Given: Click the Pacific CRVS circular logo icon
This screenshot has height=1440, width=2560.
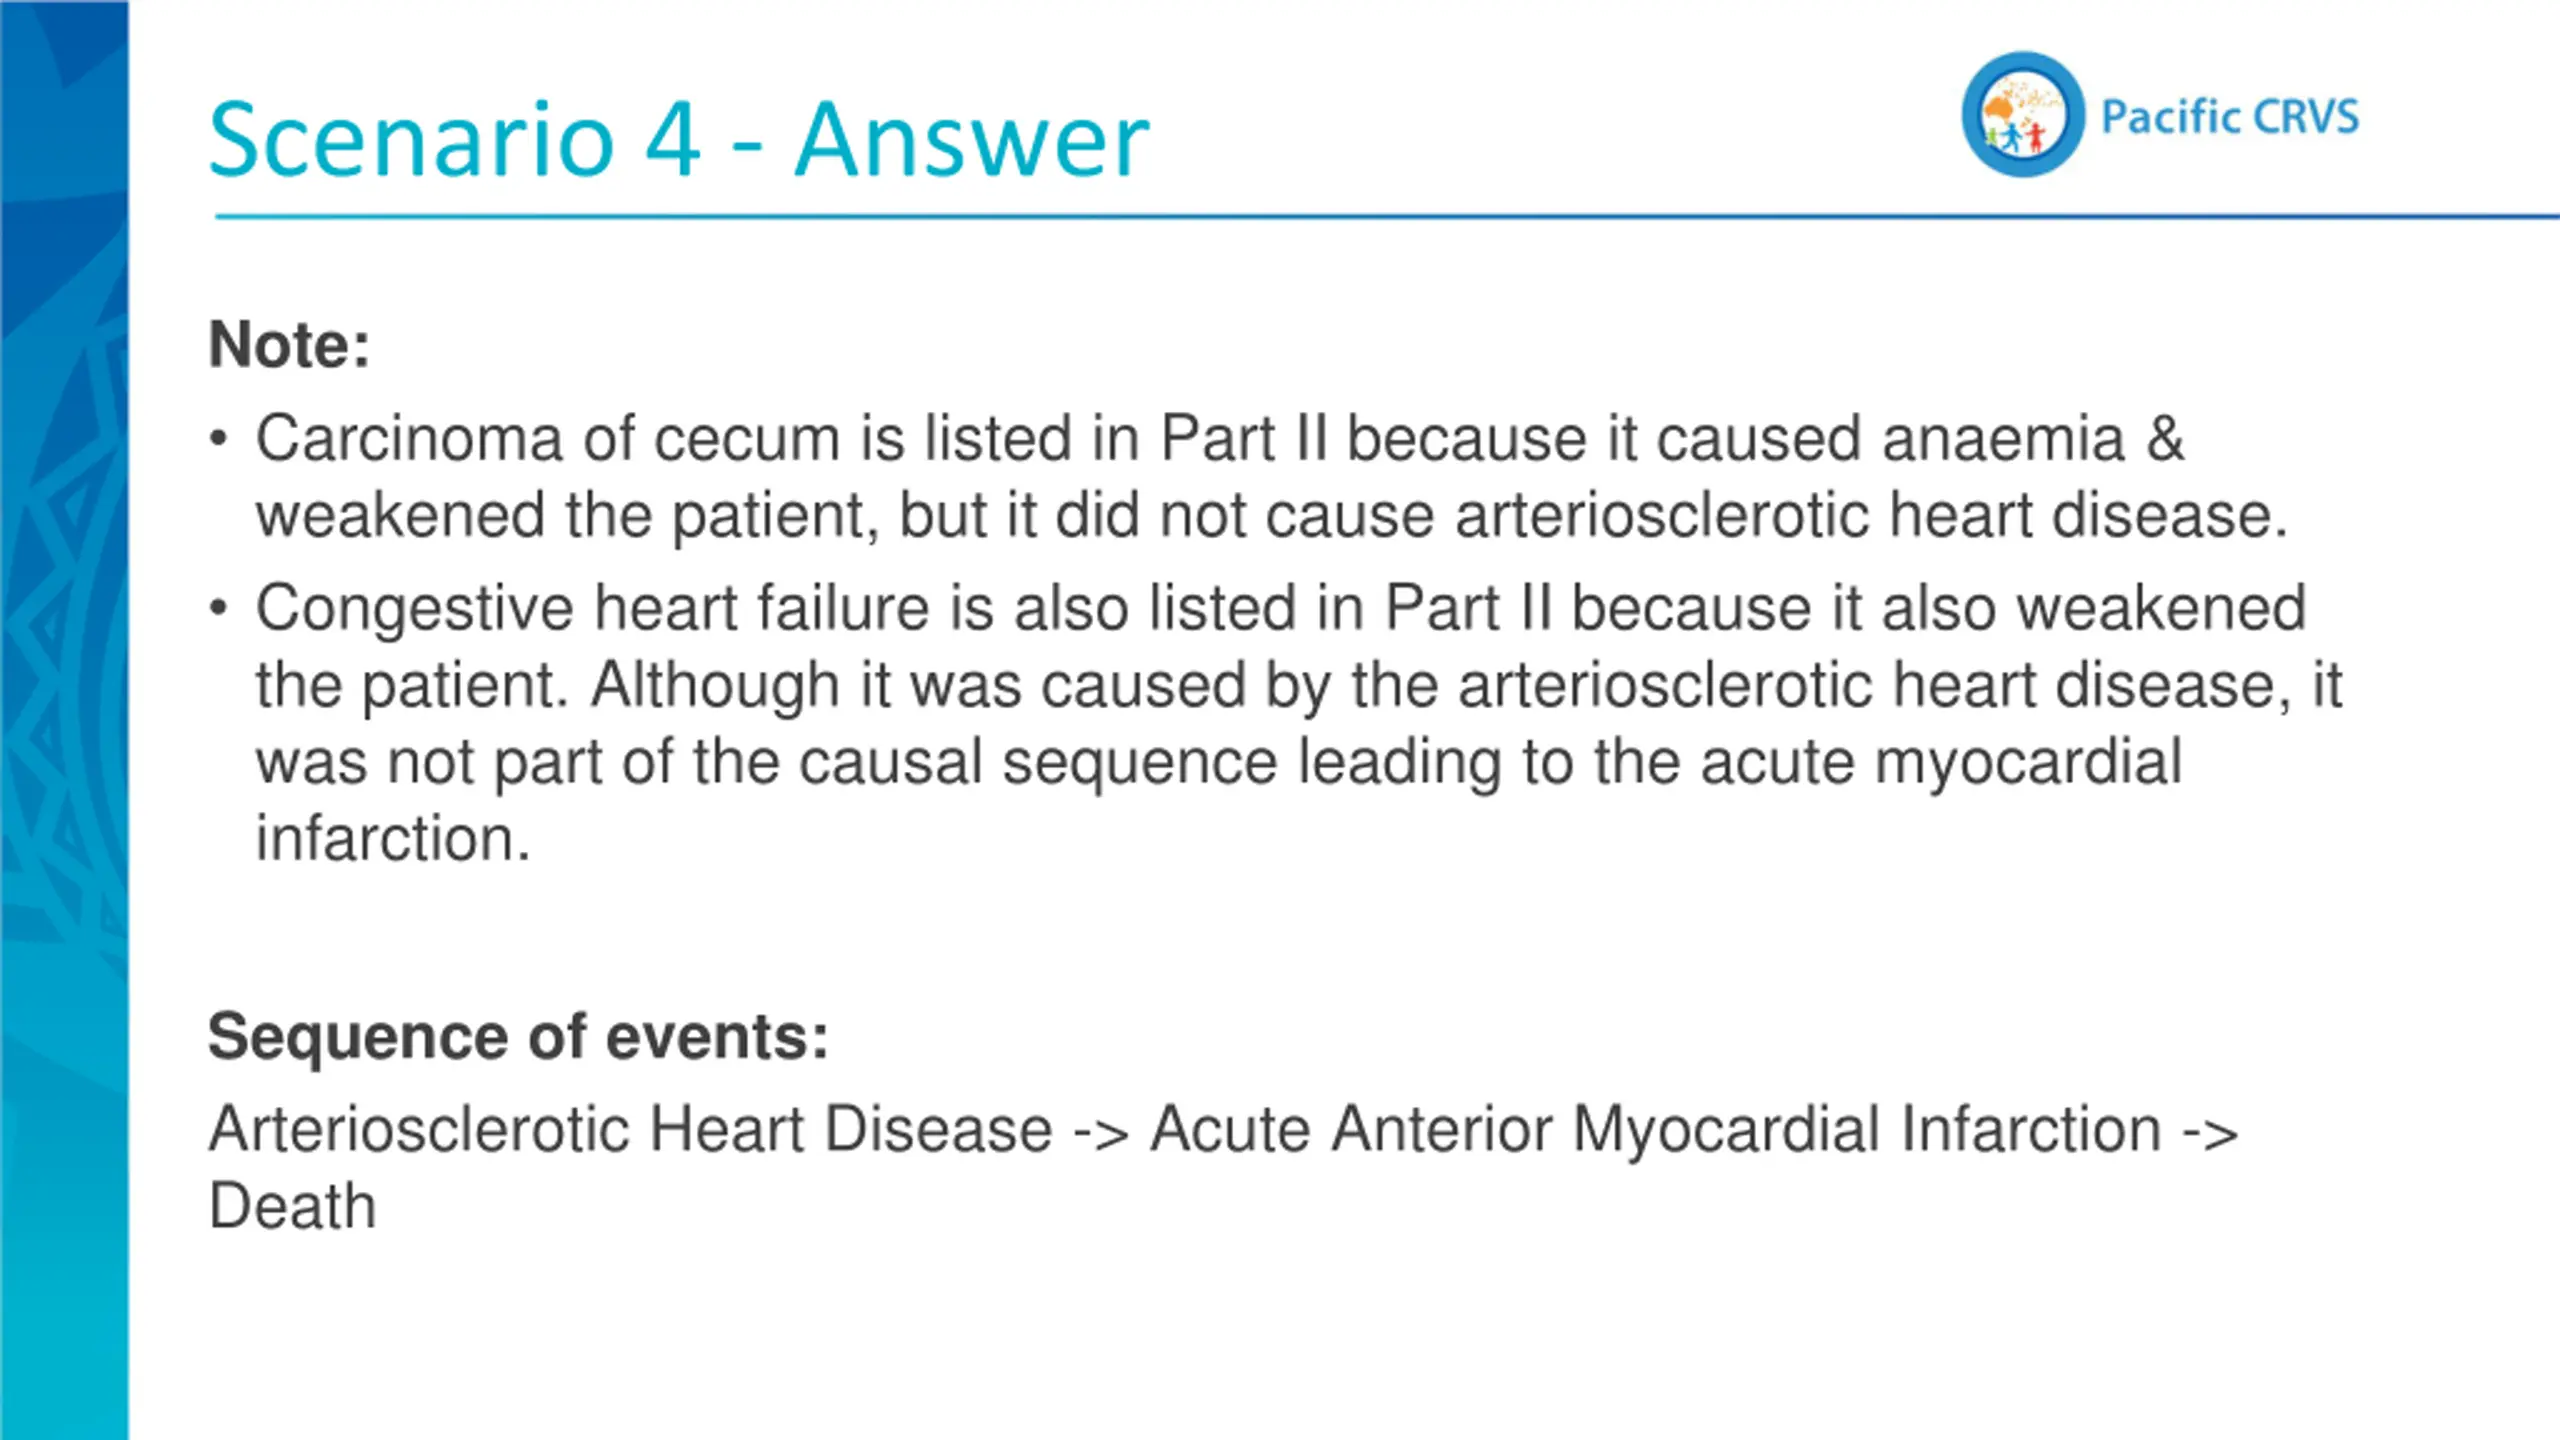Looking at the screenshot, I should (x=2023, y=115).
